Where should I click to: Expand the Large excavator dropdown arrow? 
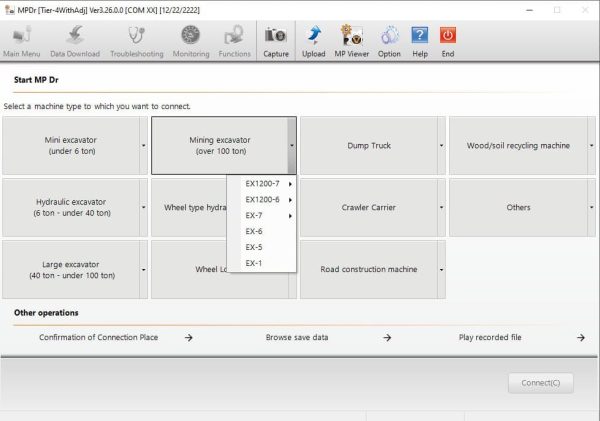pyautogui.click(x=143, y=269)
